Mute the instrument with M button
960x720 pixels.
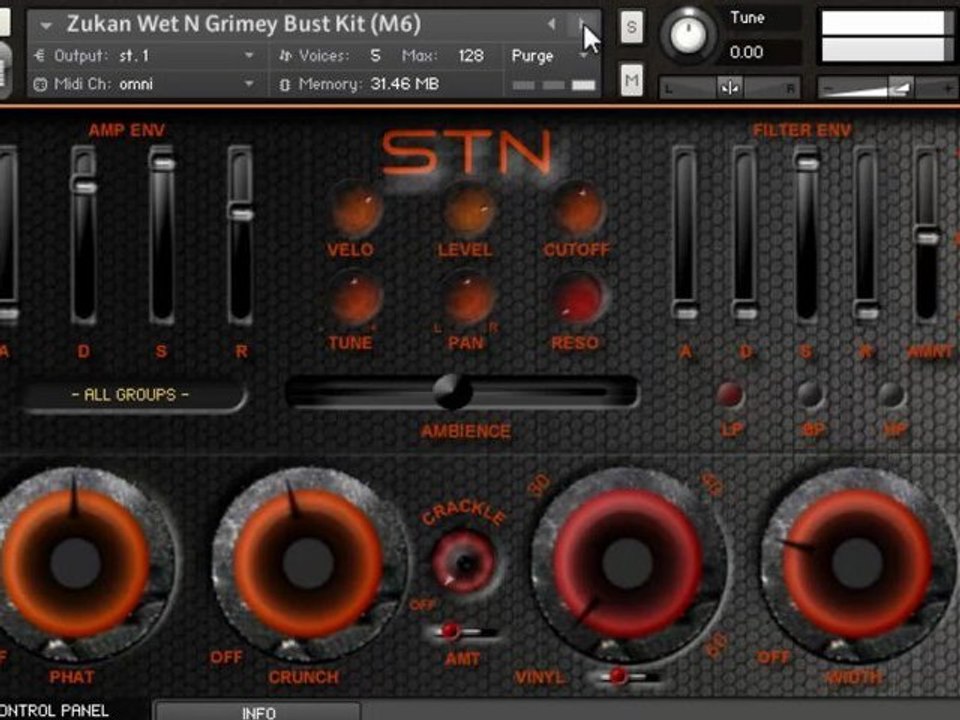631,80
